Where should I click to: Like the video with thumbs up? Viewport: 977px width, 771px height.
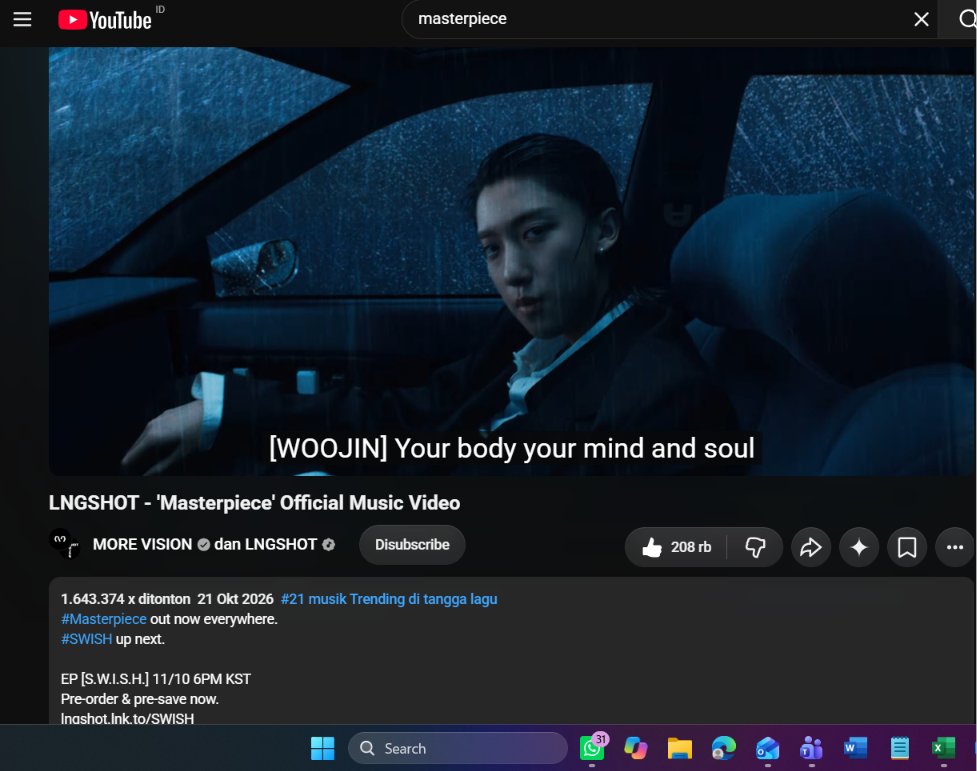[x=676, y=547]
